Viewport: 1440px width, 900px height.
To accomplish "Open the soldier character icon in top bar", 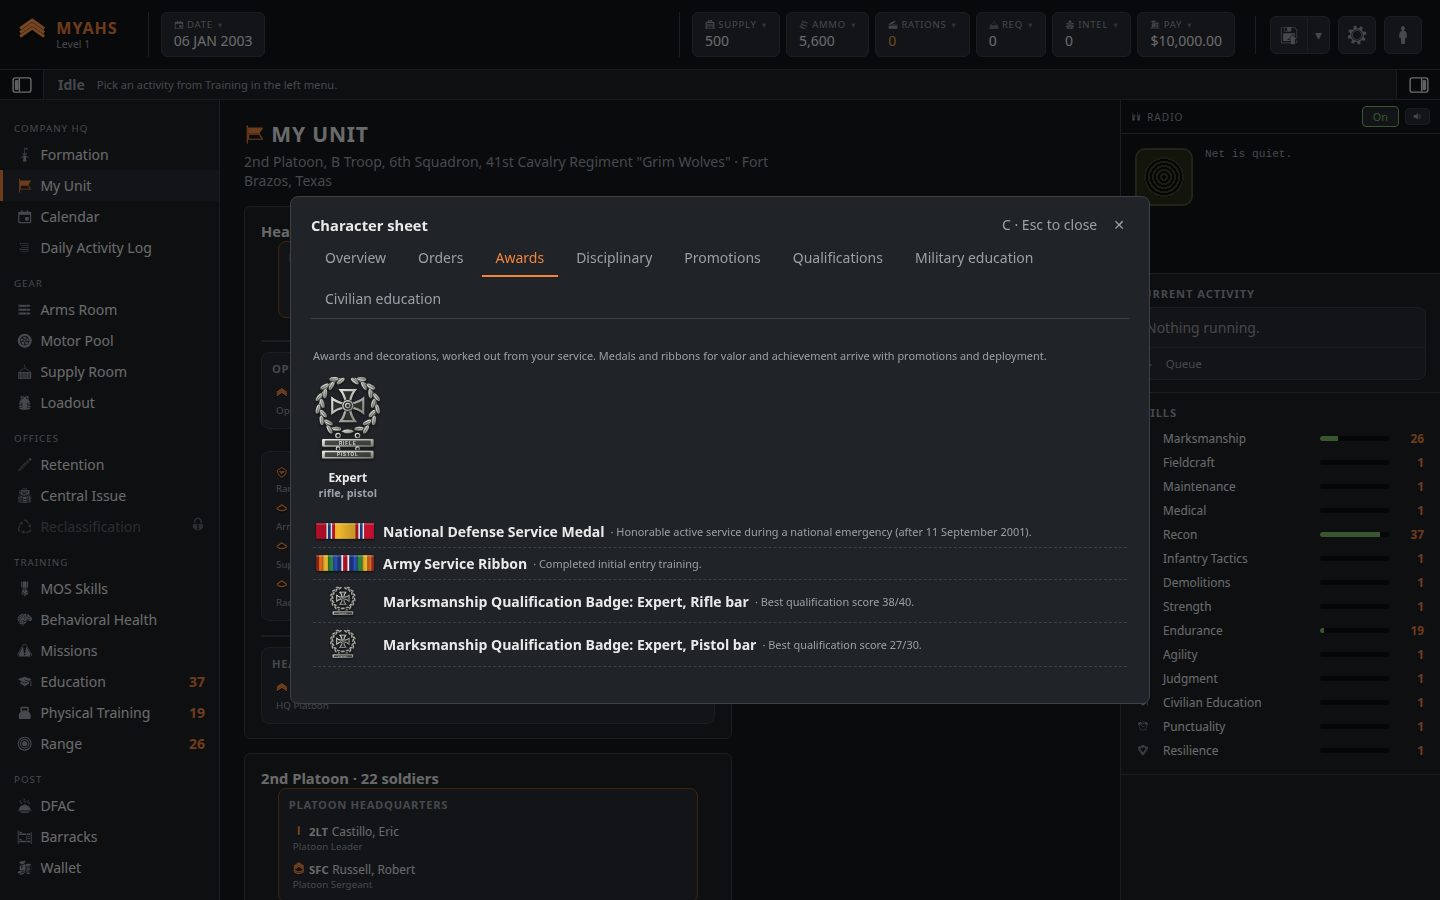I will pos(1403,35).
